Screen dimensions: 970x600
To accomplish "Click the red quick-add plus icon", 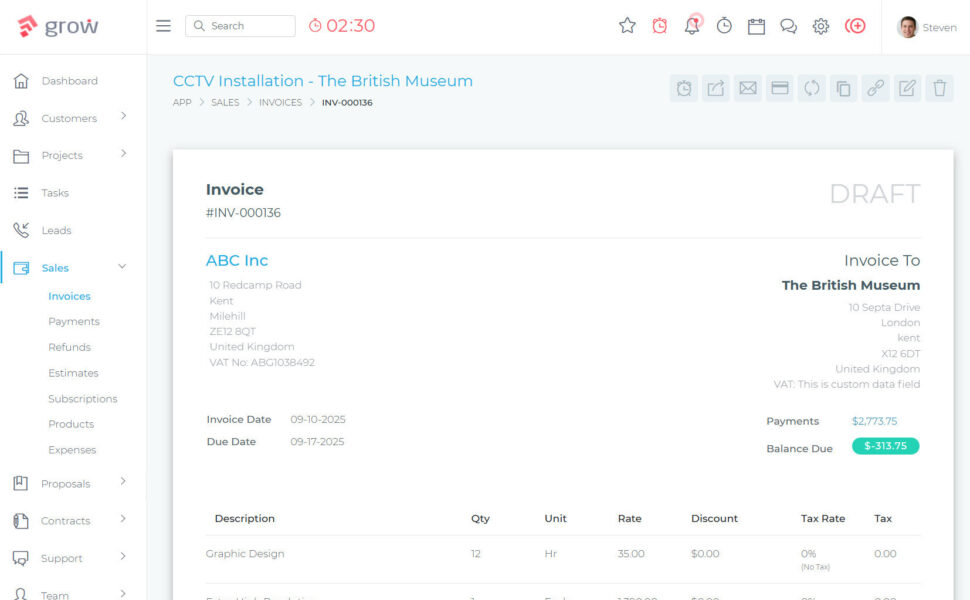I will pos(855,26).
